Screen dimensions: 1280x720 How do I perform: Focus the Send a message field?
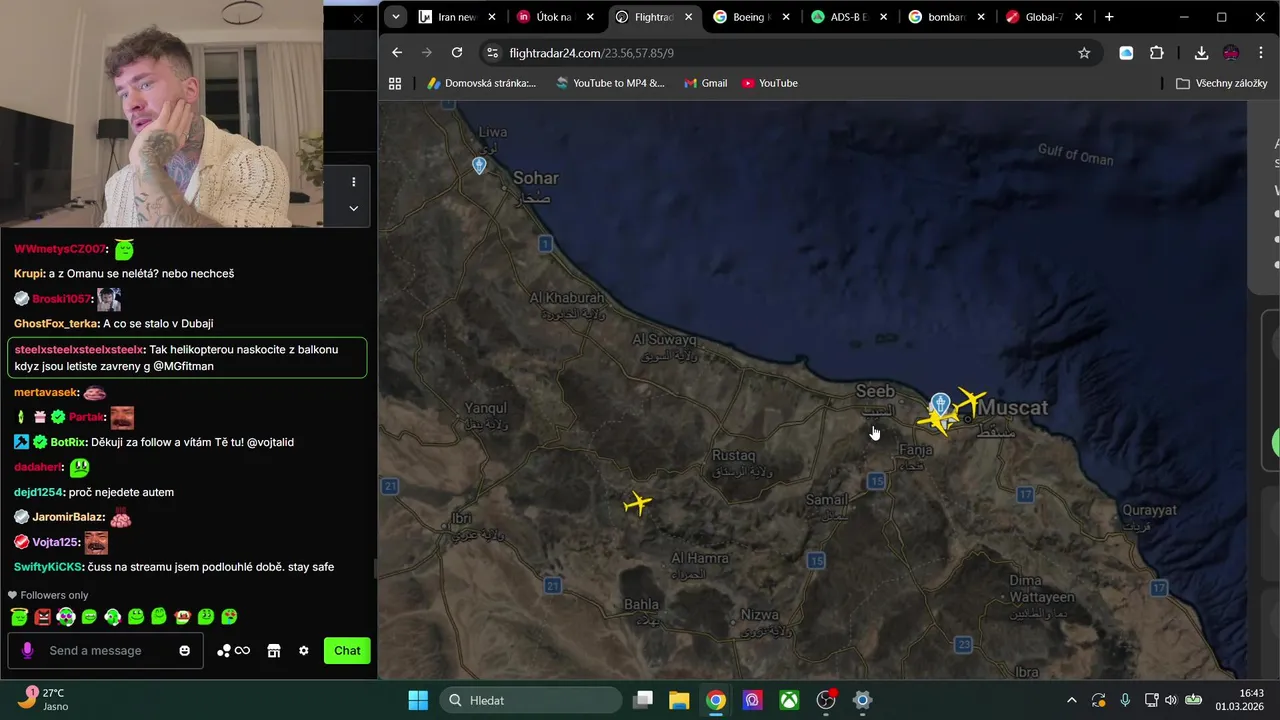105,651
